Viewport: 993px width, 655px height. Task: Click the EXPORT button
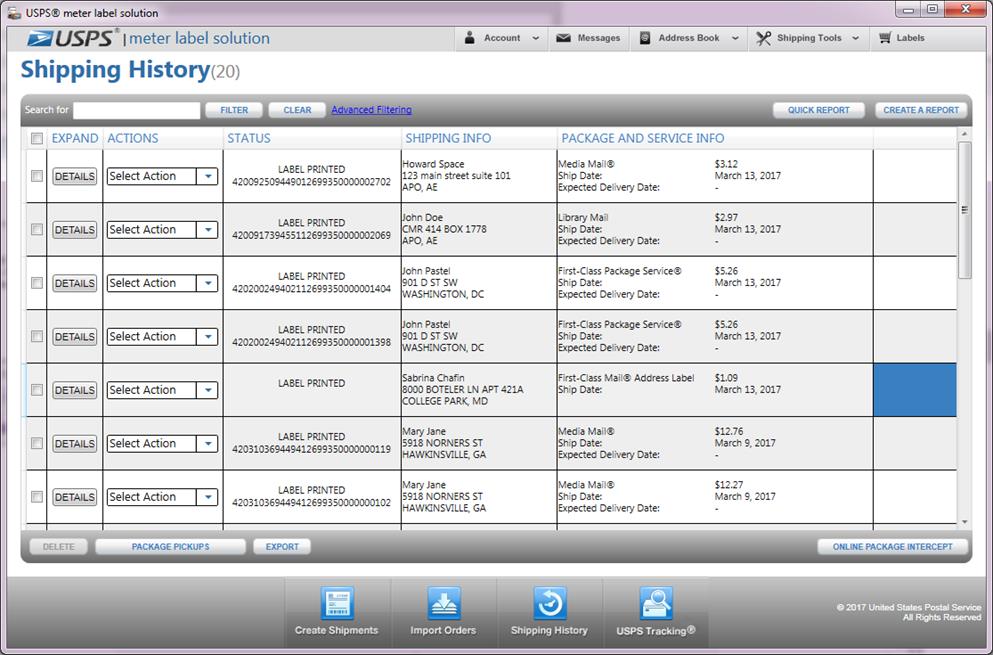click(282, 547)
